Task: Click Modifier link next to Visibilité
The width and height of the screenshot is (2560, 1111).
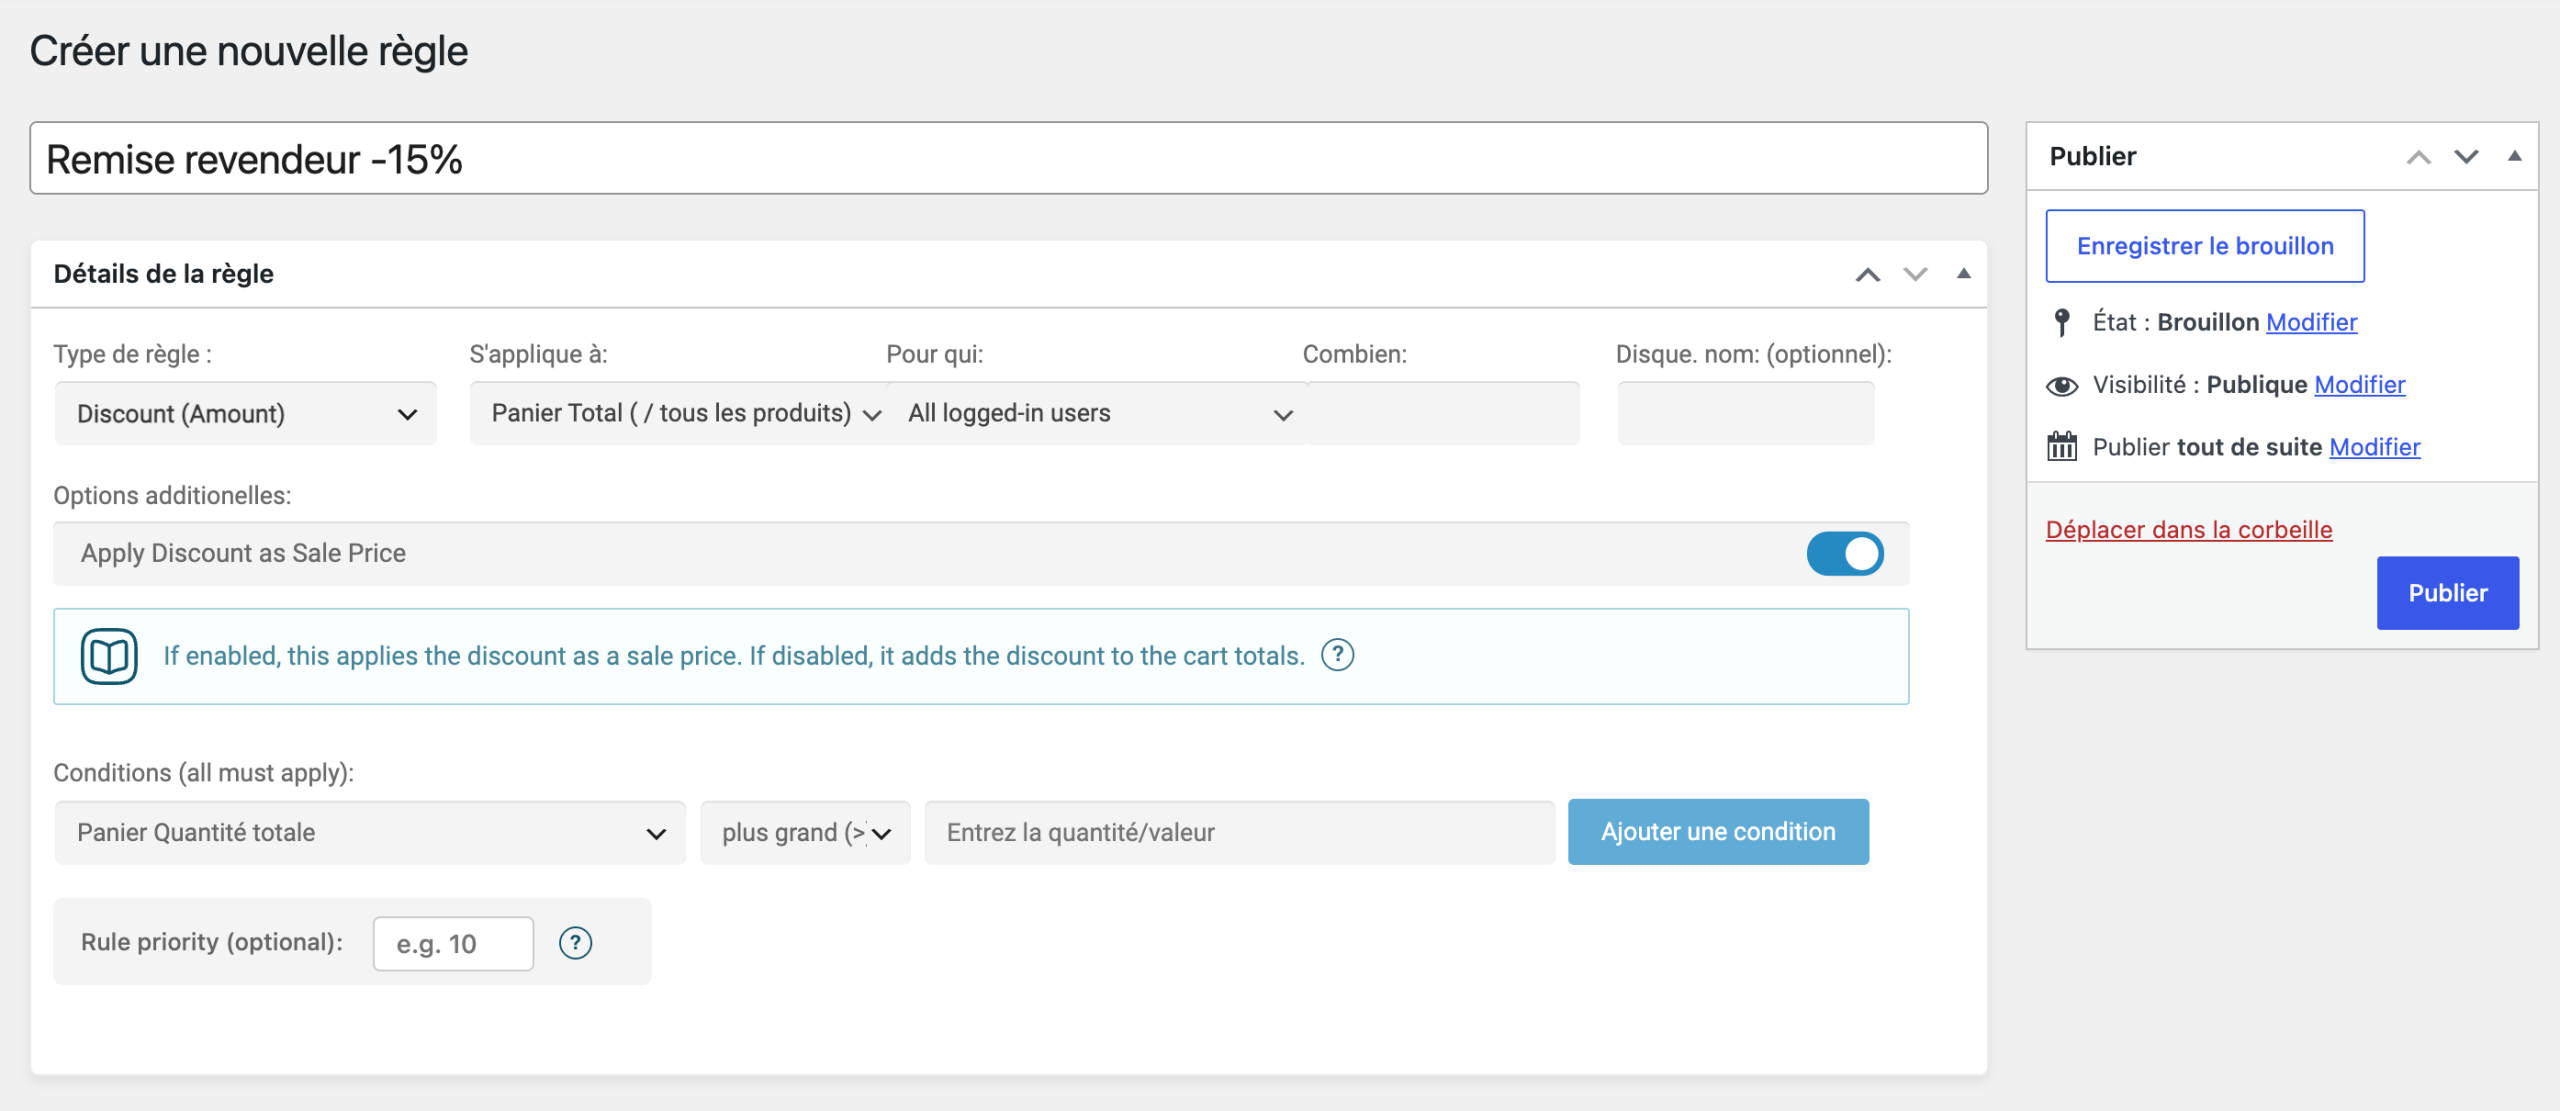Action: click(x=2359, y=385)
